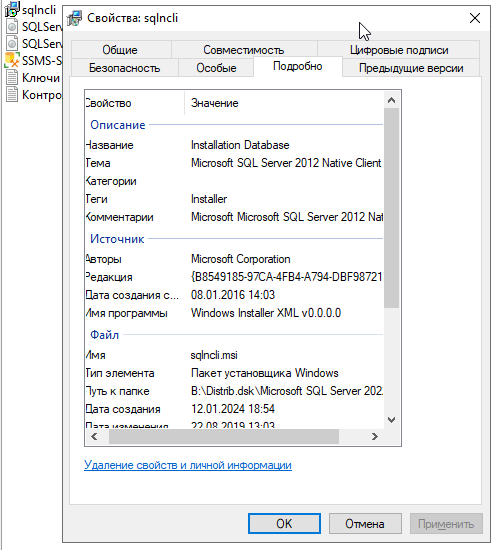Click the properties dialog title bar icon
The width and height of the screenshot is (494, 550).
pos(74,18)
